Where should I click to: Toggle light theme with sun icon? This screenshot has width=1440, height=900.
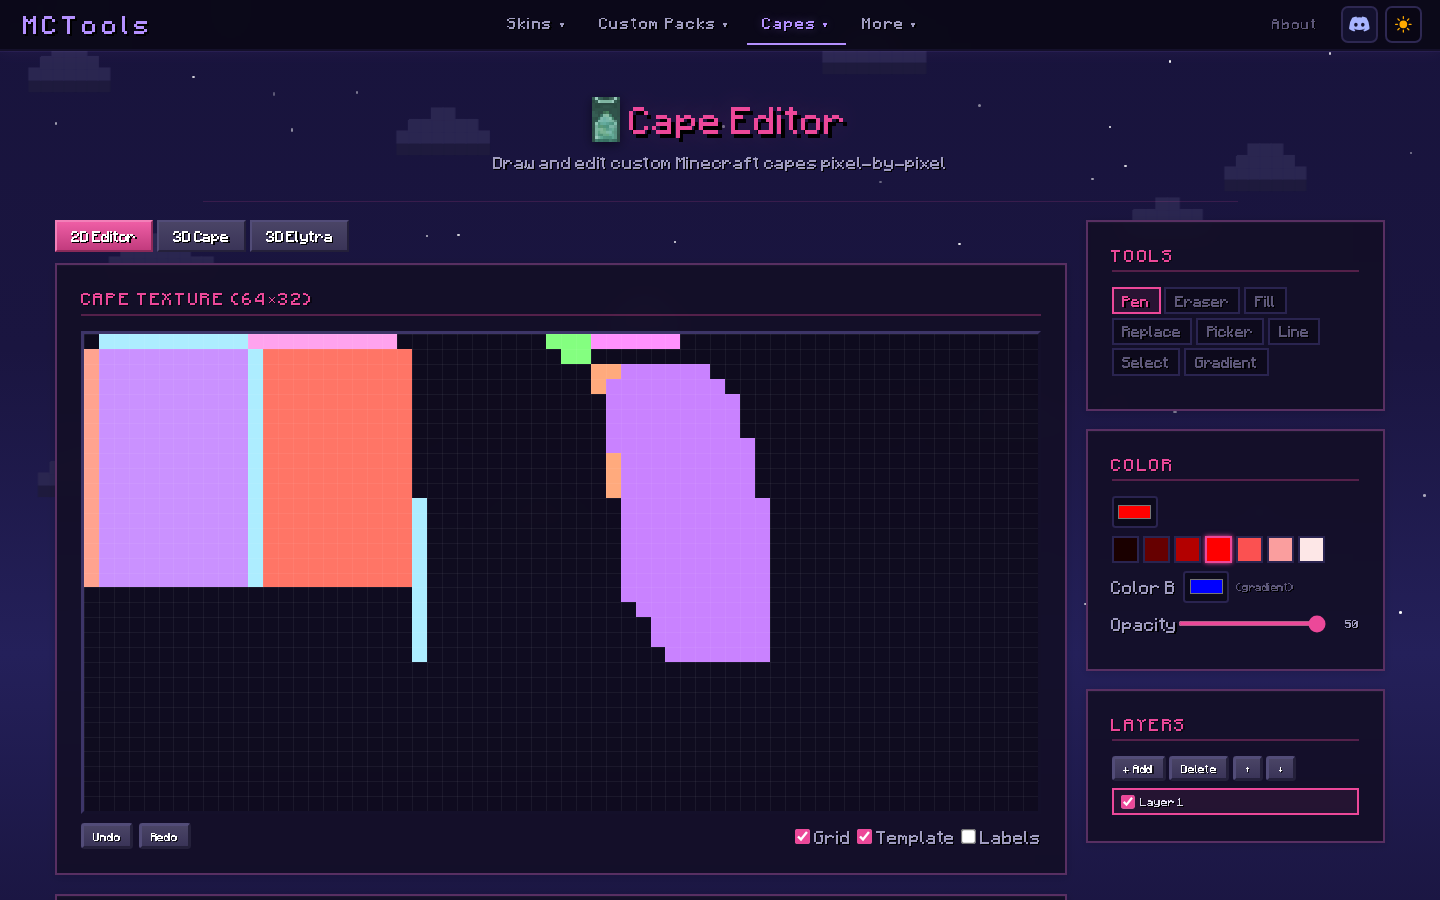(x=1403, y=24)
